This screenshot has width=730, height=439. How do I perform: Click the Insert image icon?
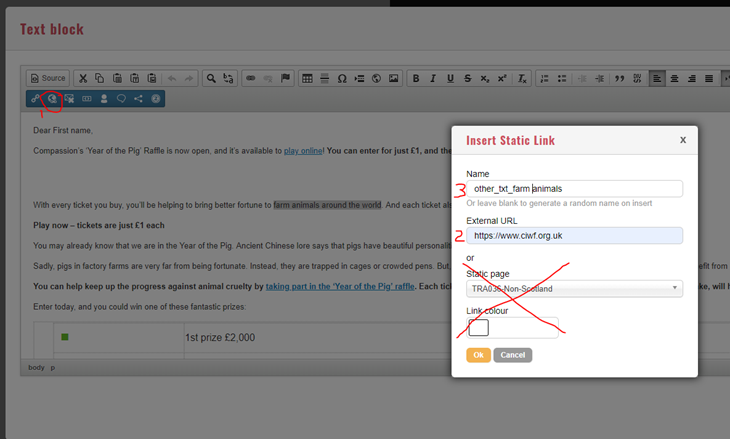coord(393,78)
